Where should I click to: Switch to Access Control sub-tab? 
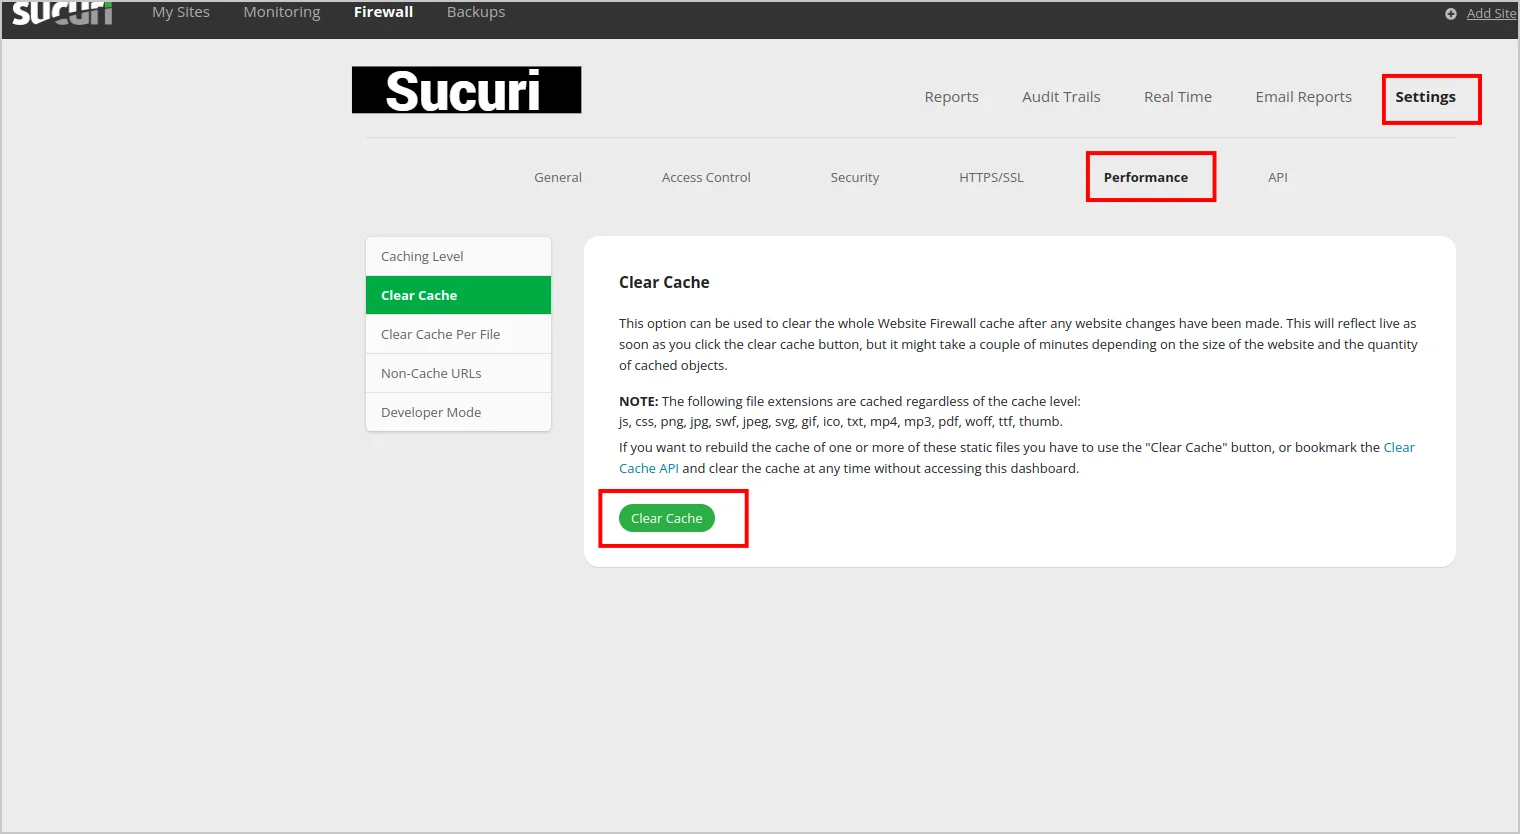coord(706,177)
